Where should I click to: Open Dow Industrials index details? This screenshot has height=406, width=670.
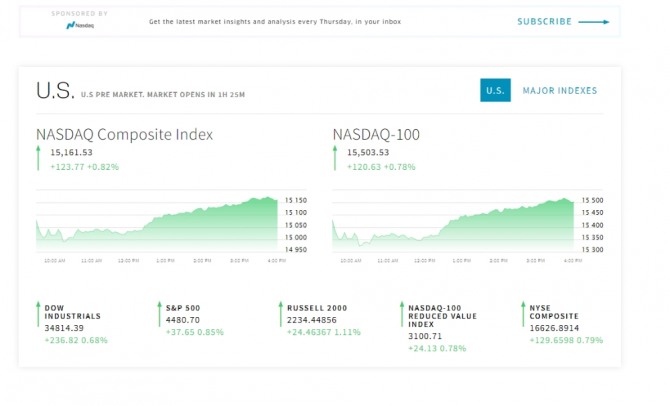pos(73,312)
